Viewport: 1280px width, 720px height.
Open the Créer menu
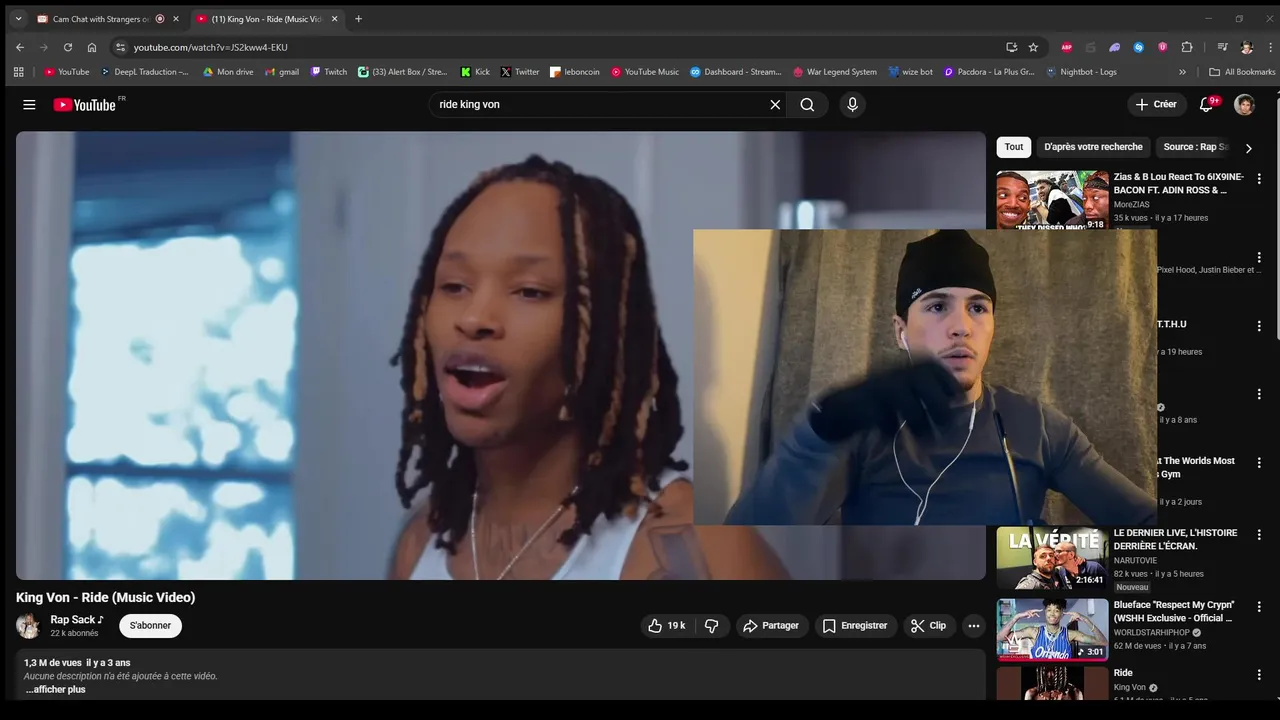(1156, 104)
